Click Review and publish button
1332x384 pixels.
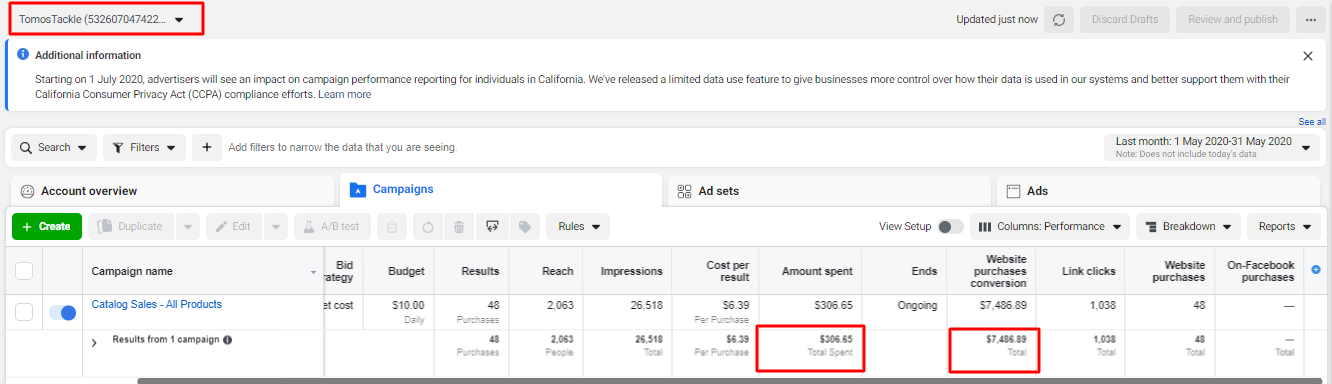tap(1233, 20)
